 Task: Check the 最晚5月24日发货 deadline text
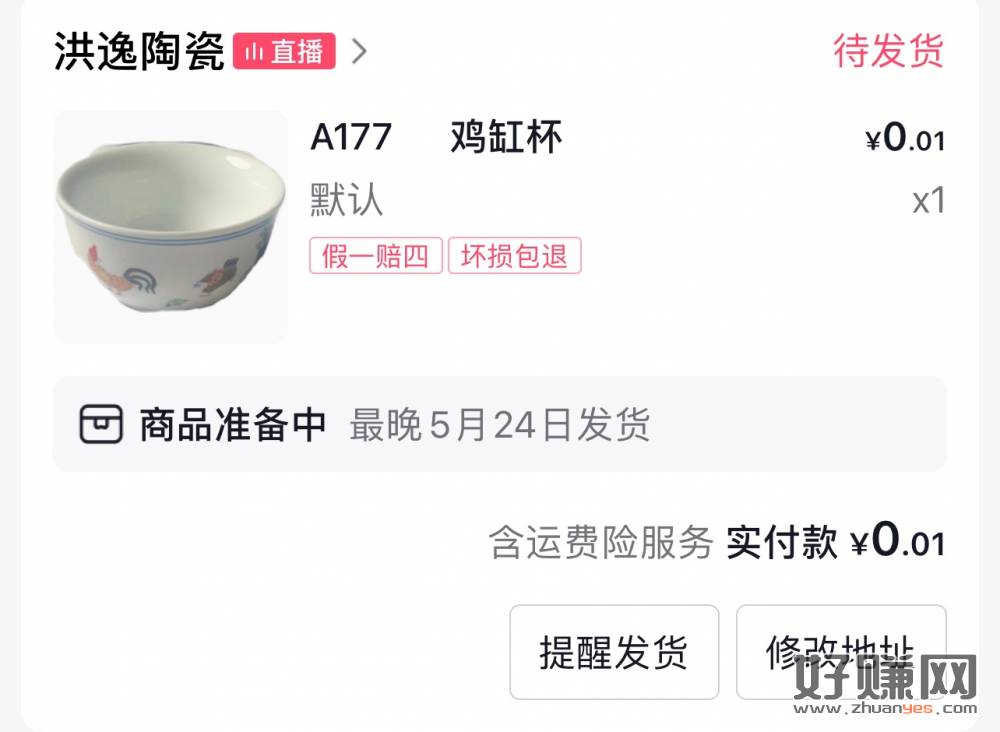[x=499, y=425]
